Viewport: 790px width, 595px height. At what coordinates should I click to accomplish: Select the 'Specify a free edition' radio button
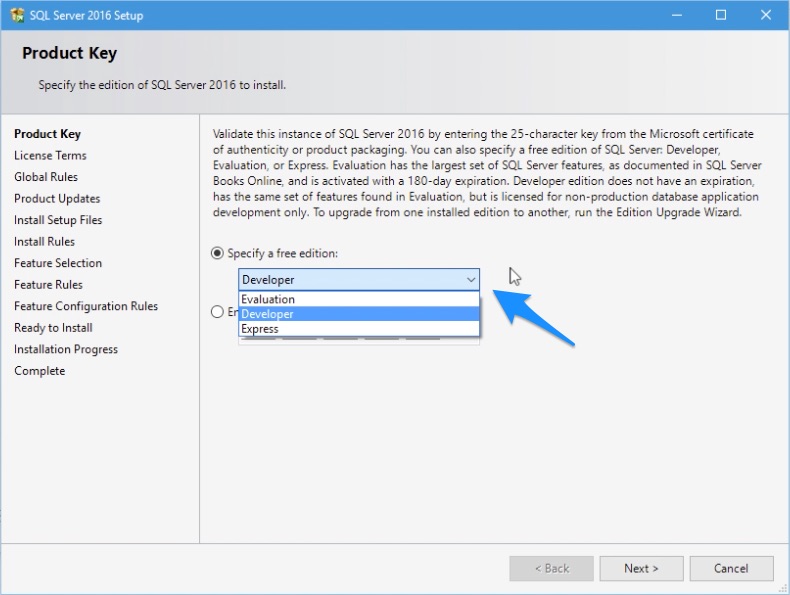(x=217, y=253)
